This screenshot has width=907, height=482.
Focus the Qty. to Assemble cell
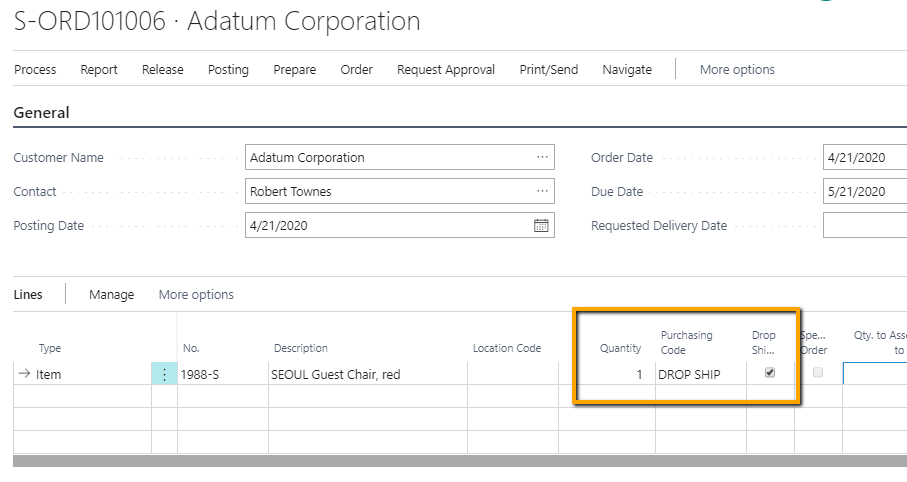pos(875,374)
